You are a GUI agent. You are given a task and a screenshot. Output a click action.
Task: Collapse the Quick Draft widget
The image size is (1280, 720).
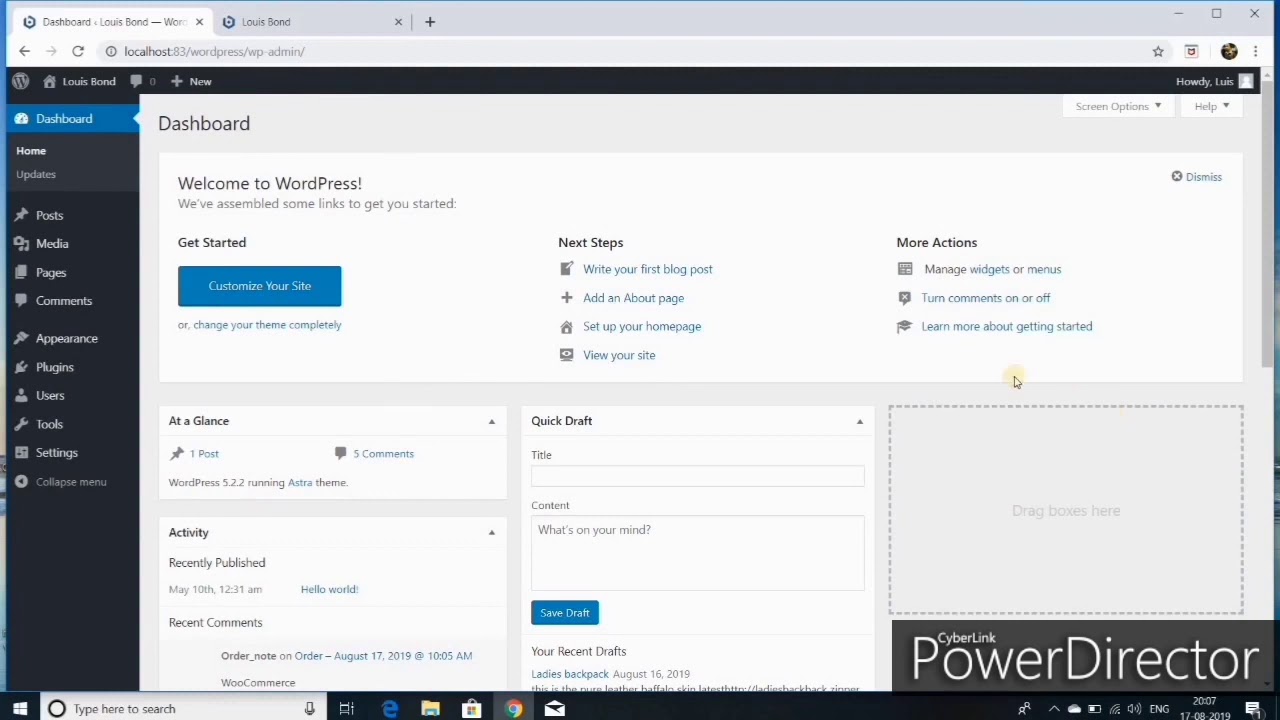(x=860, y=421)
